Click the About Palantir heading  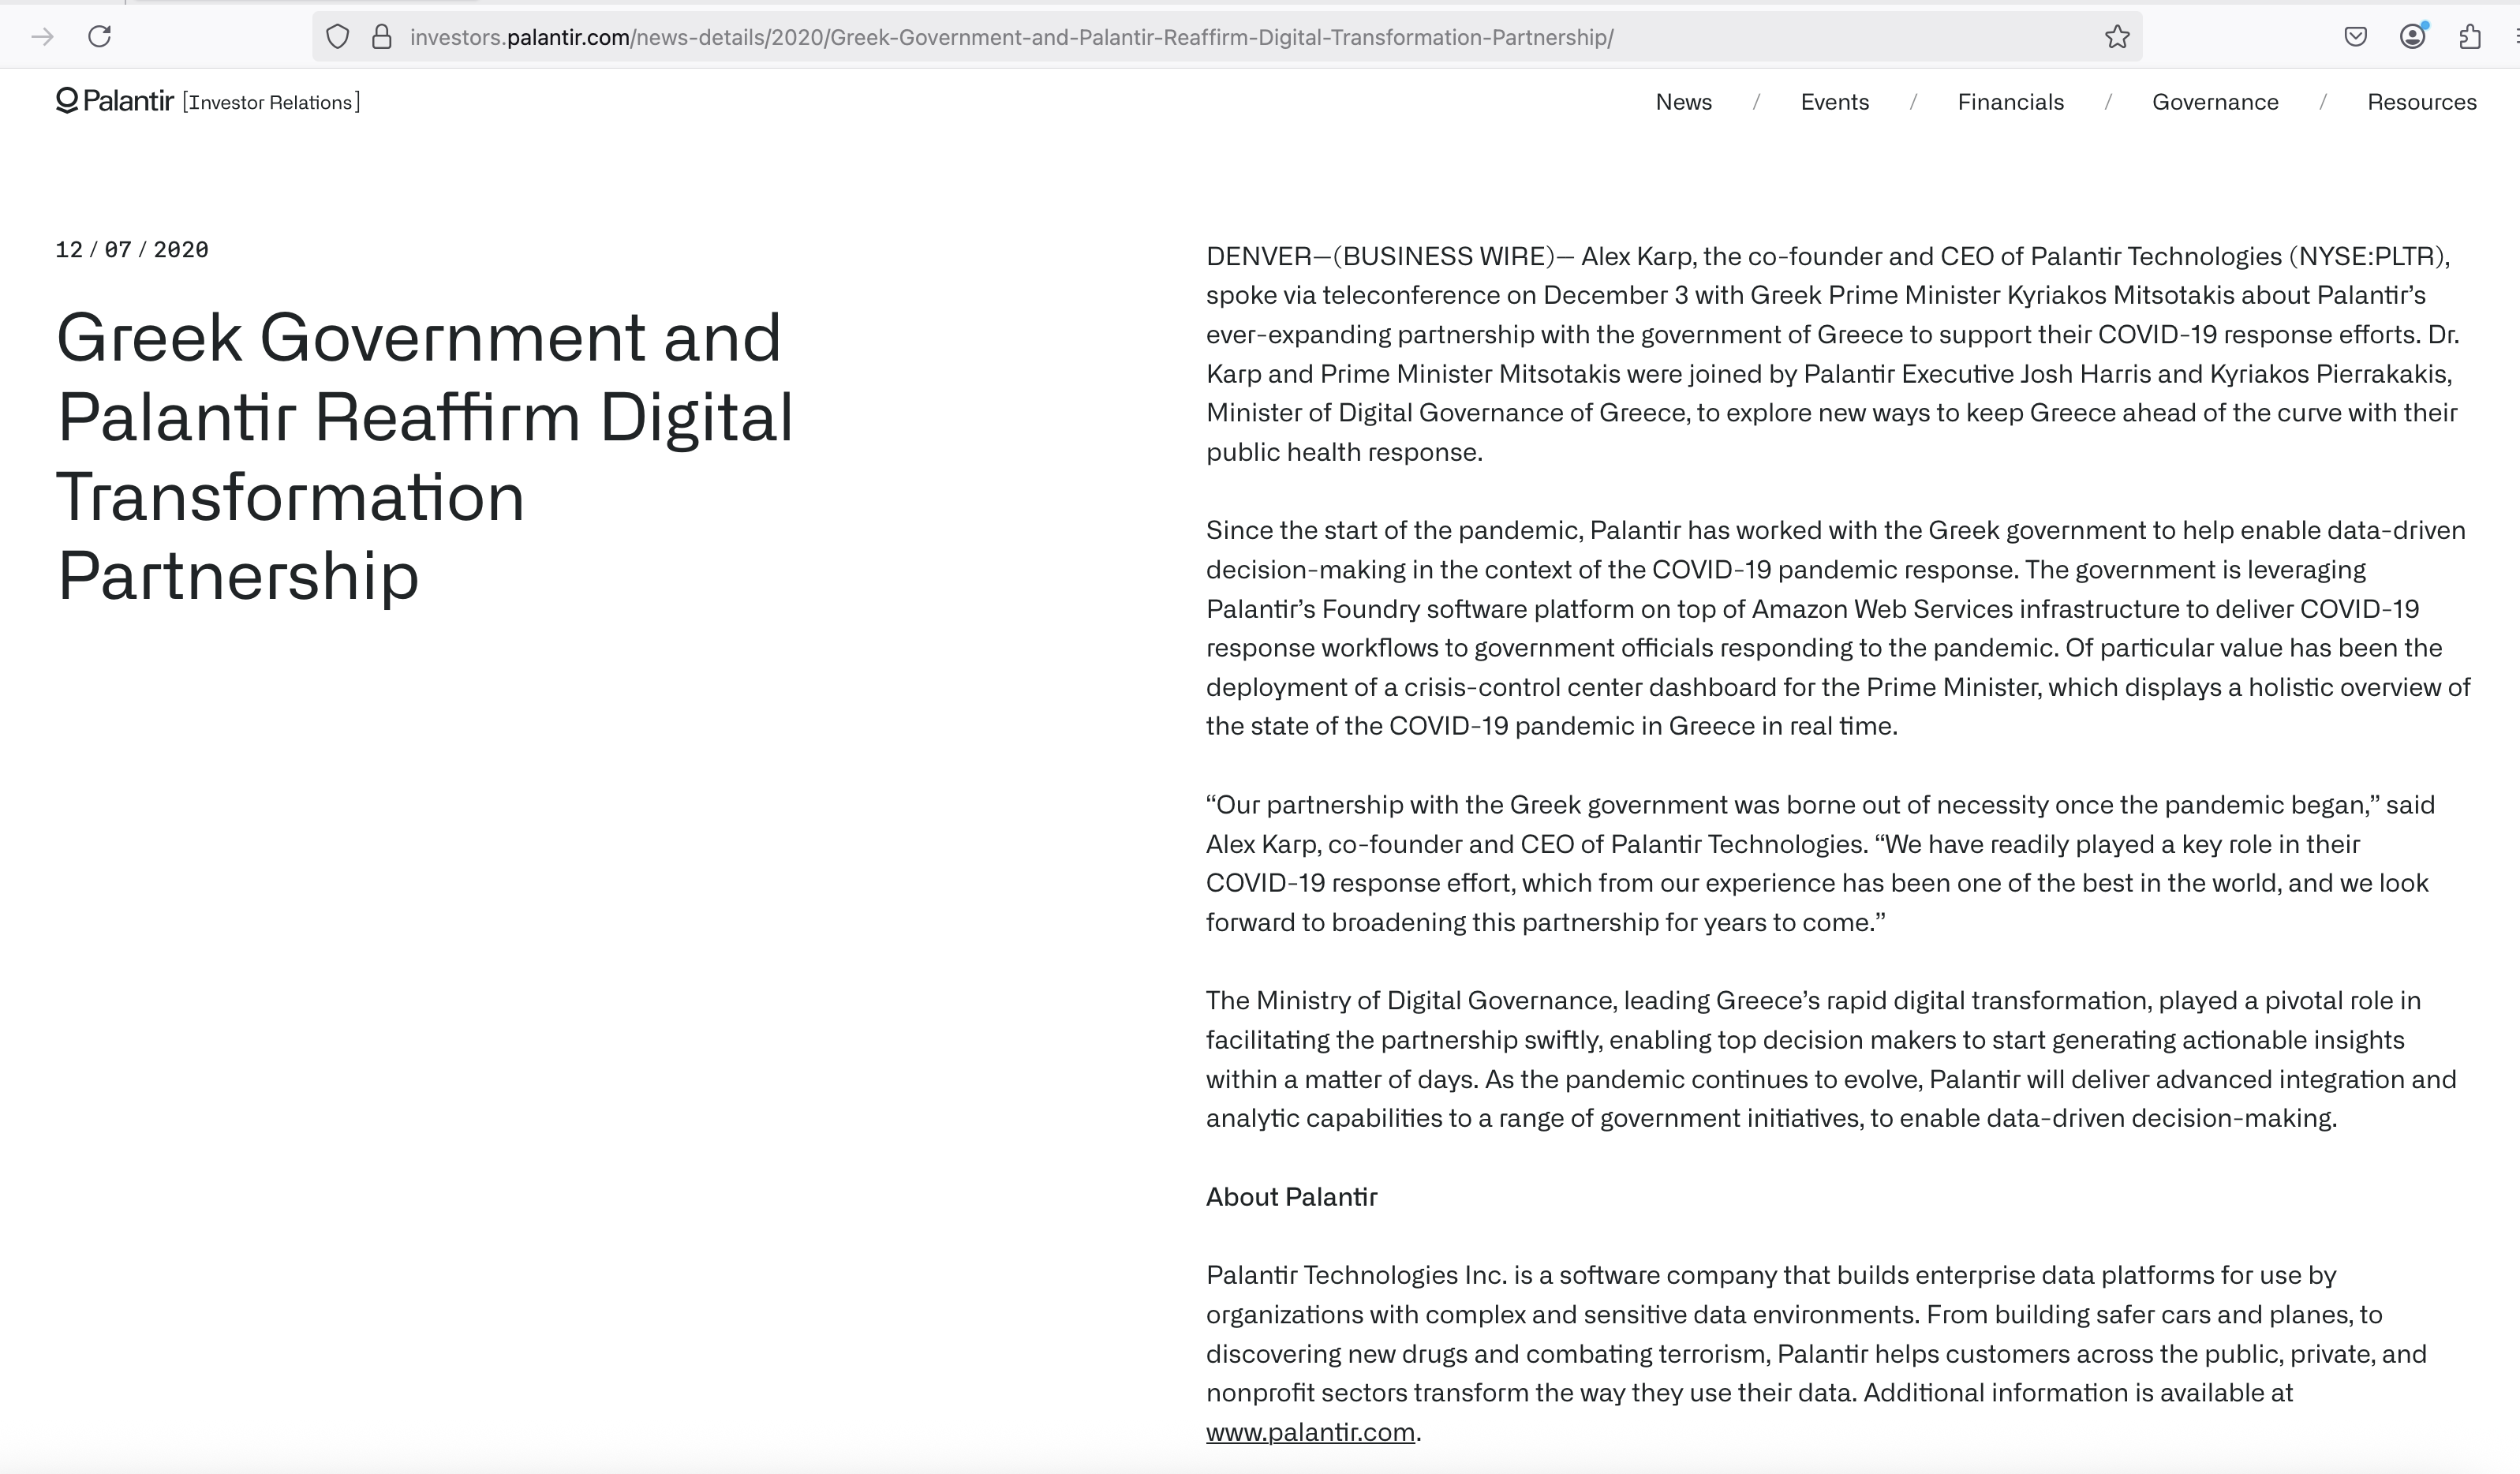pos(1291,1197)
